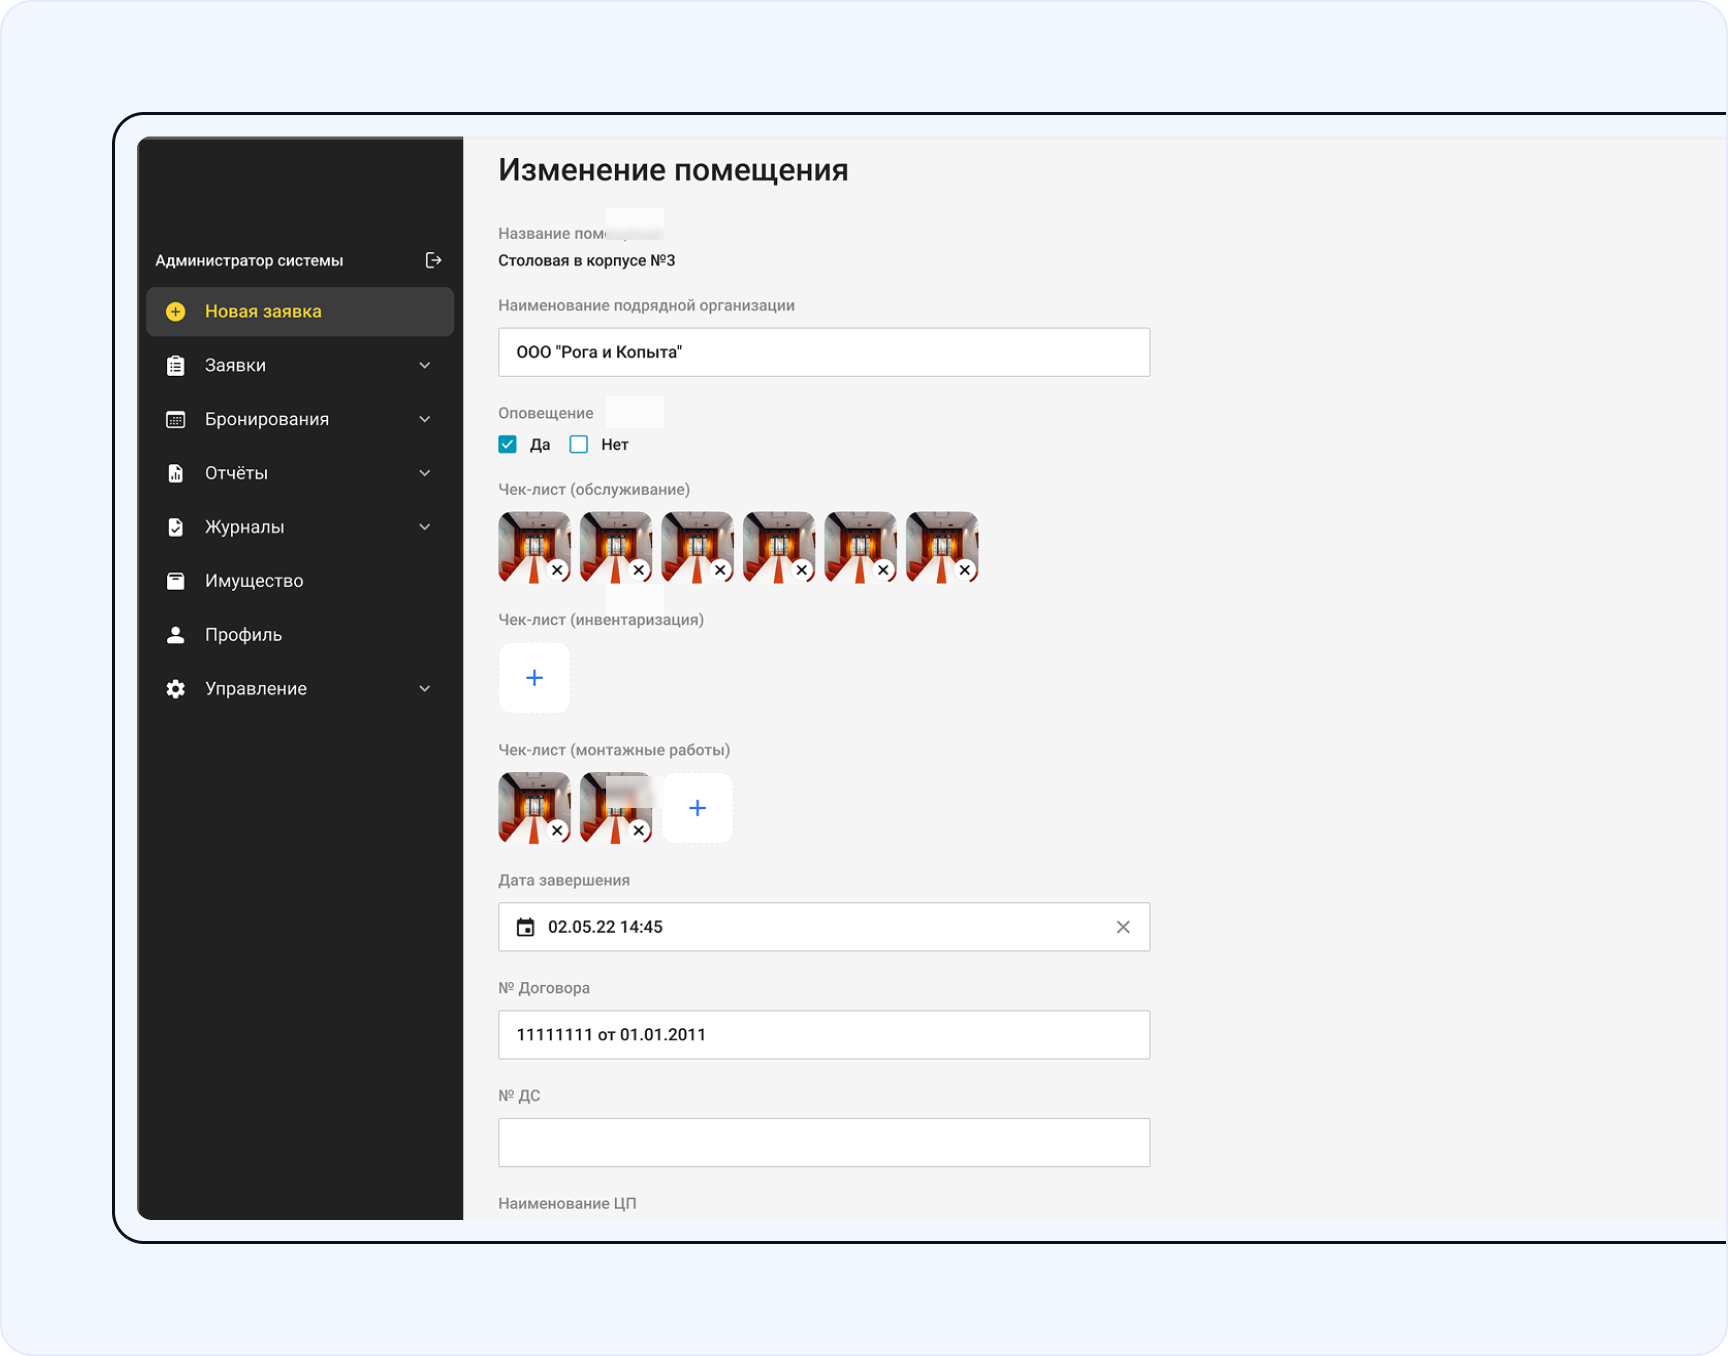Click the journal document icon beside Журналы
Viewport: 1728px width, 1356px height.
(176, 527)
